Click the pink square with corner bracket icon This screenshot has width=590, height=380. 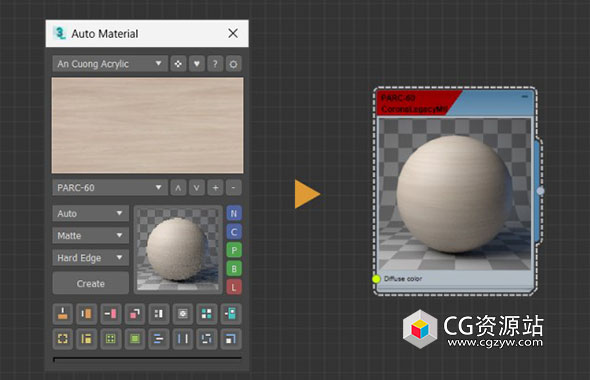coord(135,314)
